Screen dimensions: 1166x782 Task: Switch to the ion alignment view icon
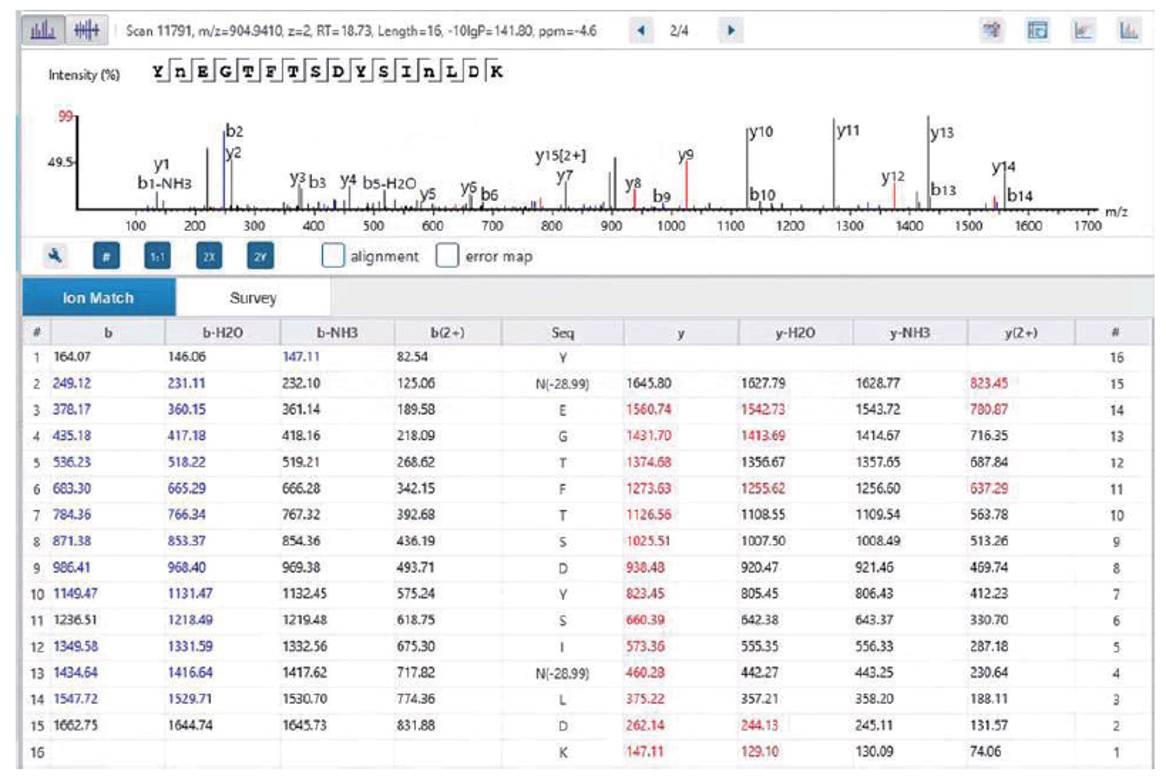tap(87, 30)
